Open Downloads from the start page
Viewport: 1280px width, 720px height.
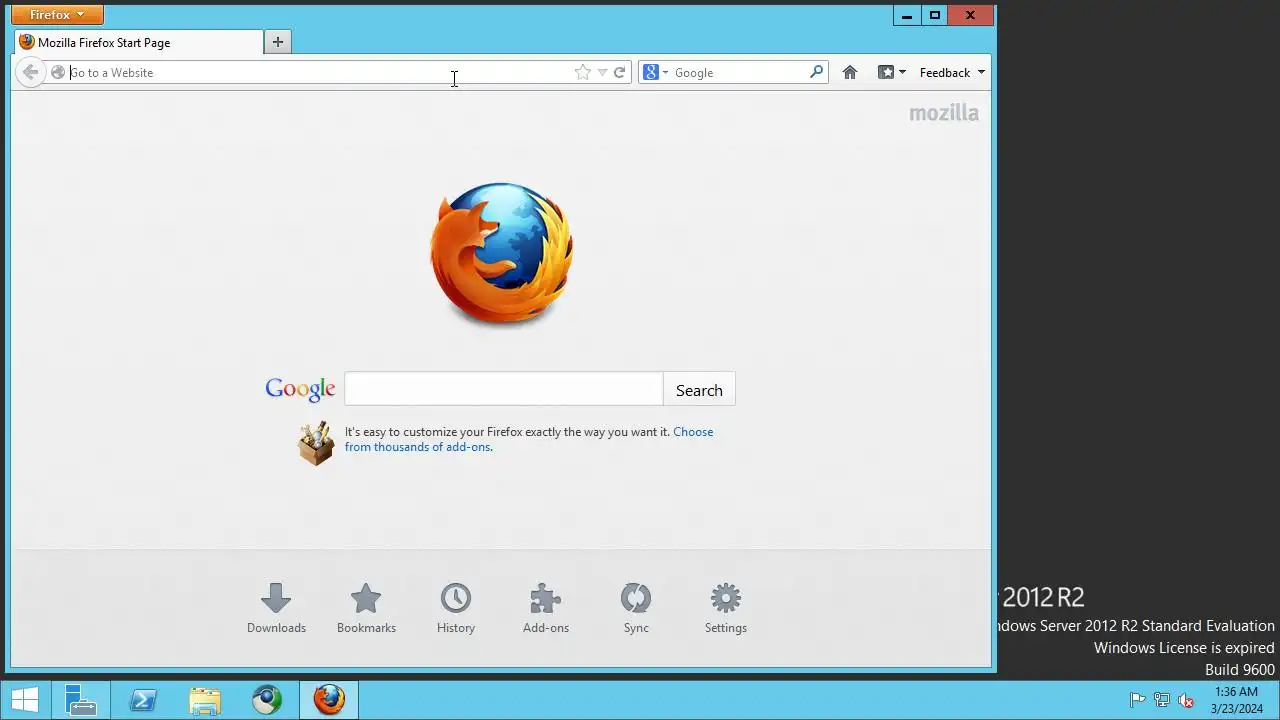click(x=276, y=608)
